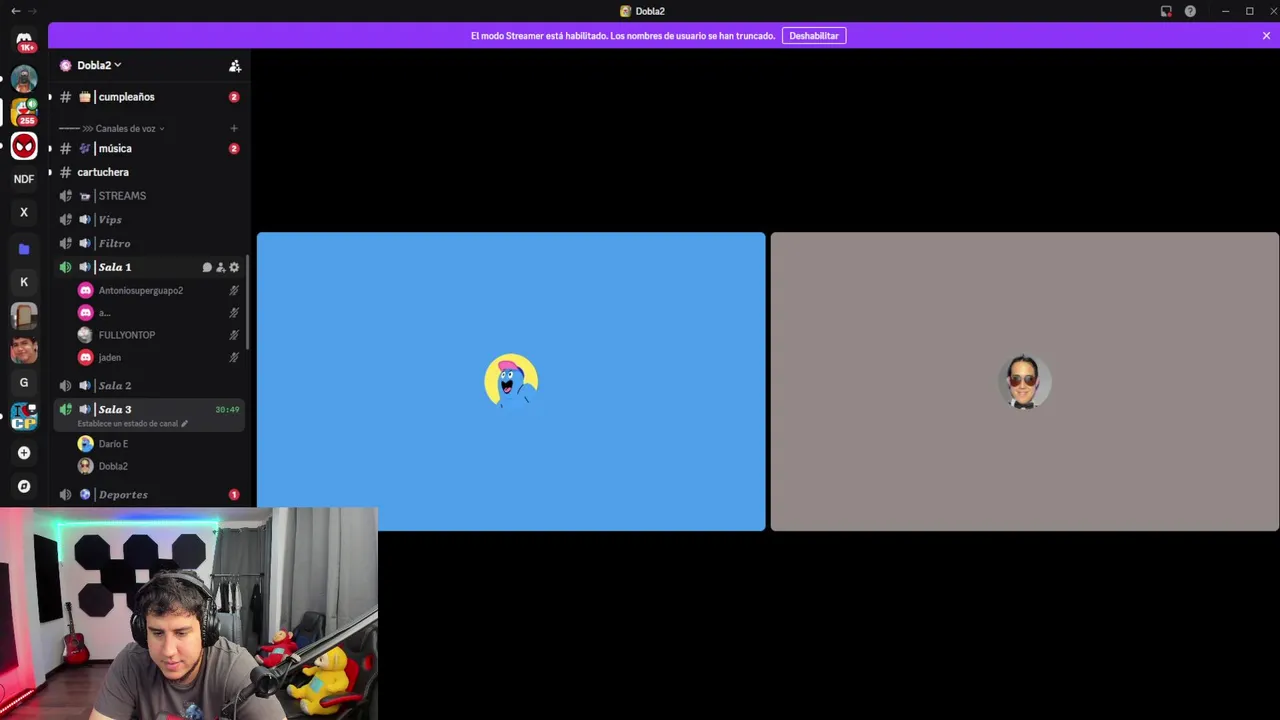Join the Sala 1 voice channel
1280x720 pixels.
click(x=149, y=267)
